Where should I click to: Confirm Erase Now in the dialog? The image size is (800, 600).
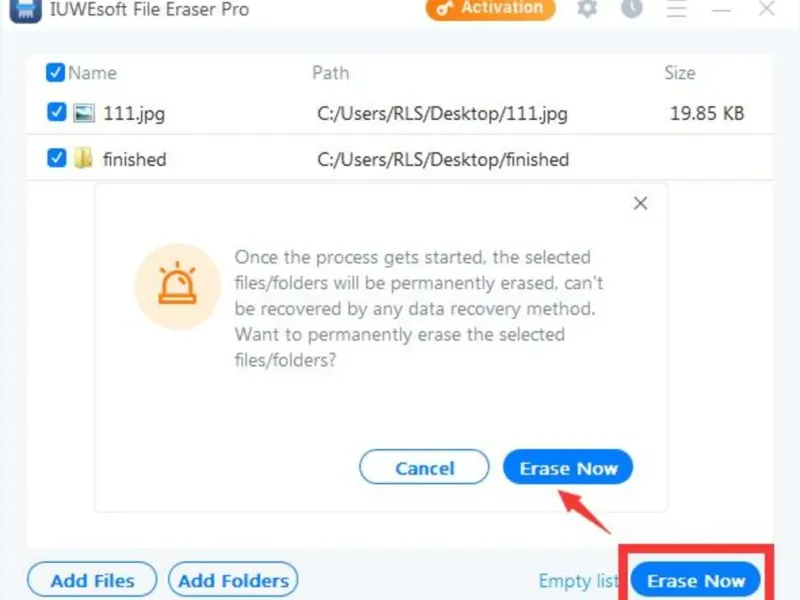click(x=568, y=467)
